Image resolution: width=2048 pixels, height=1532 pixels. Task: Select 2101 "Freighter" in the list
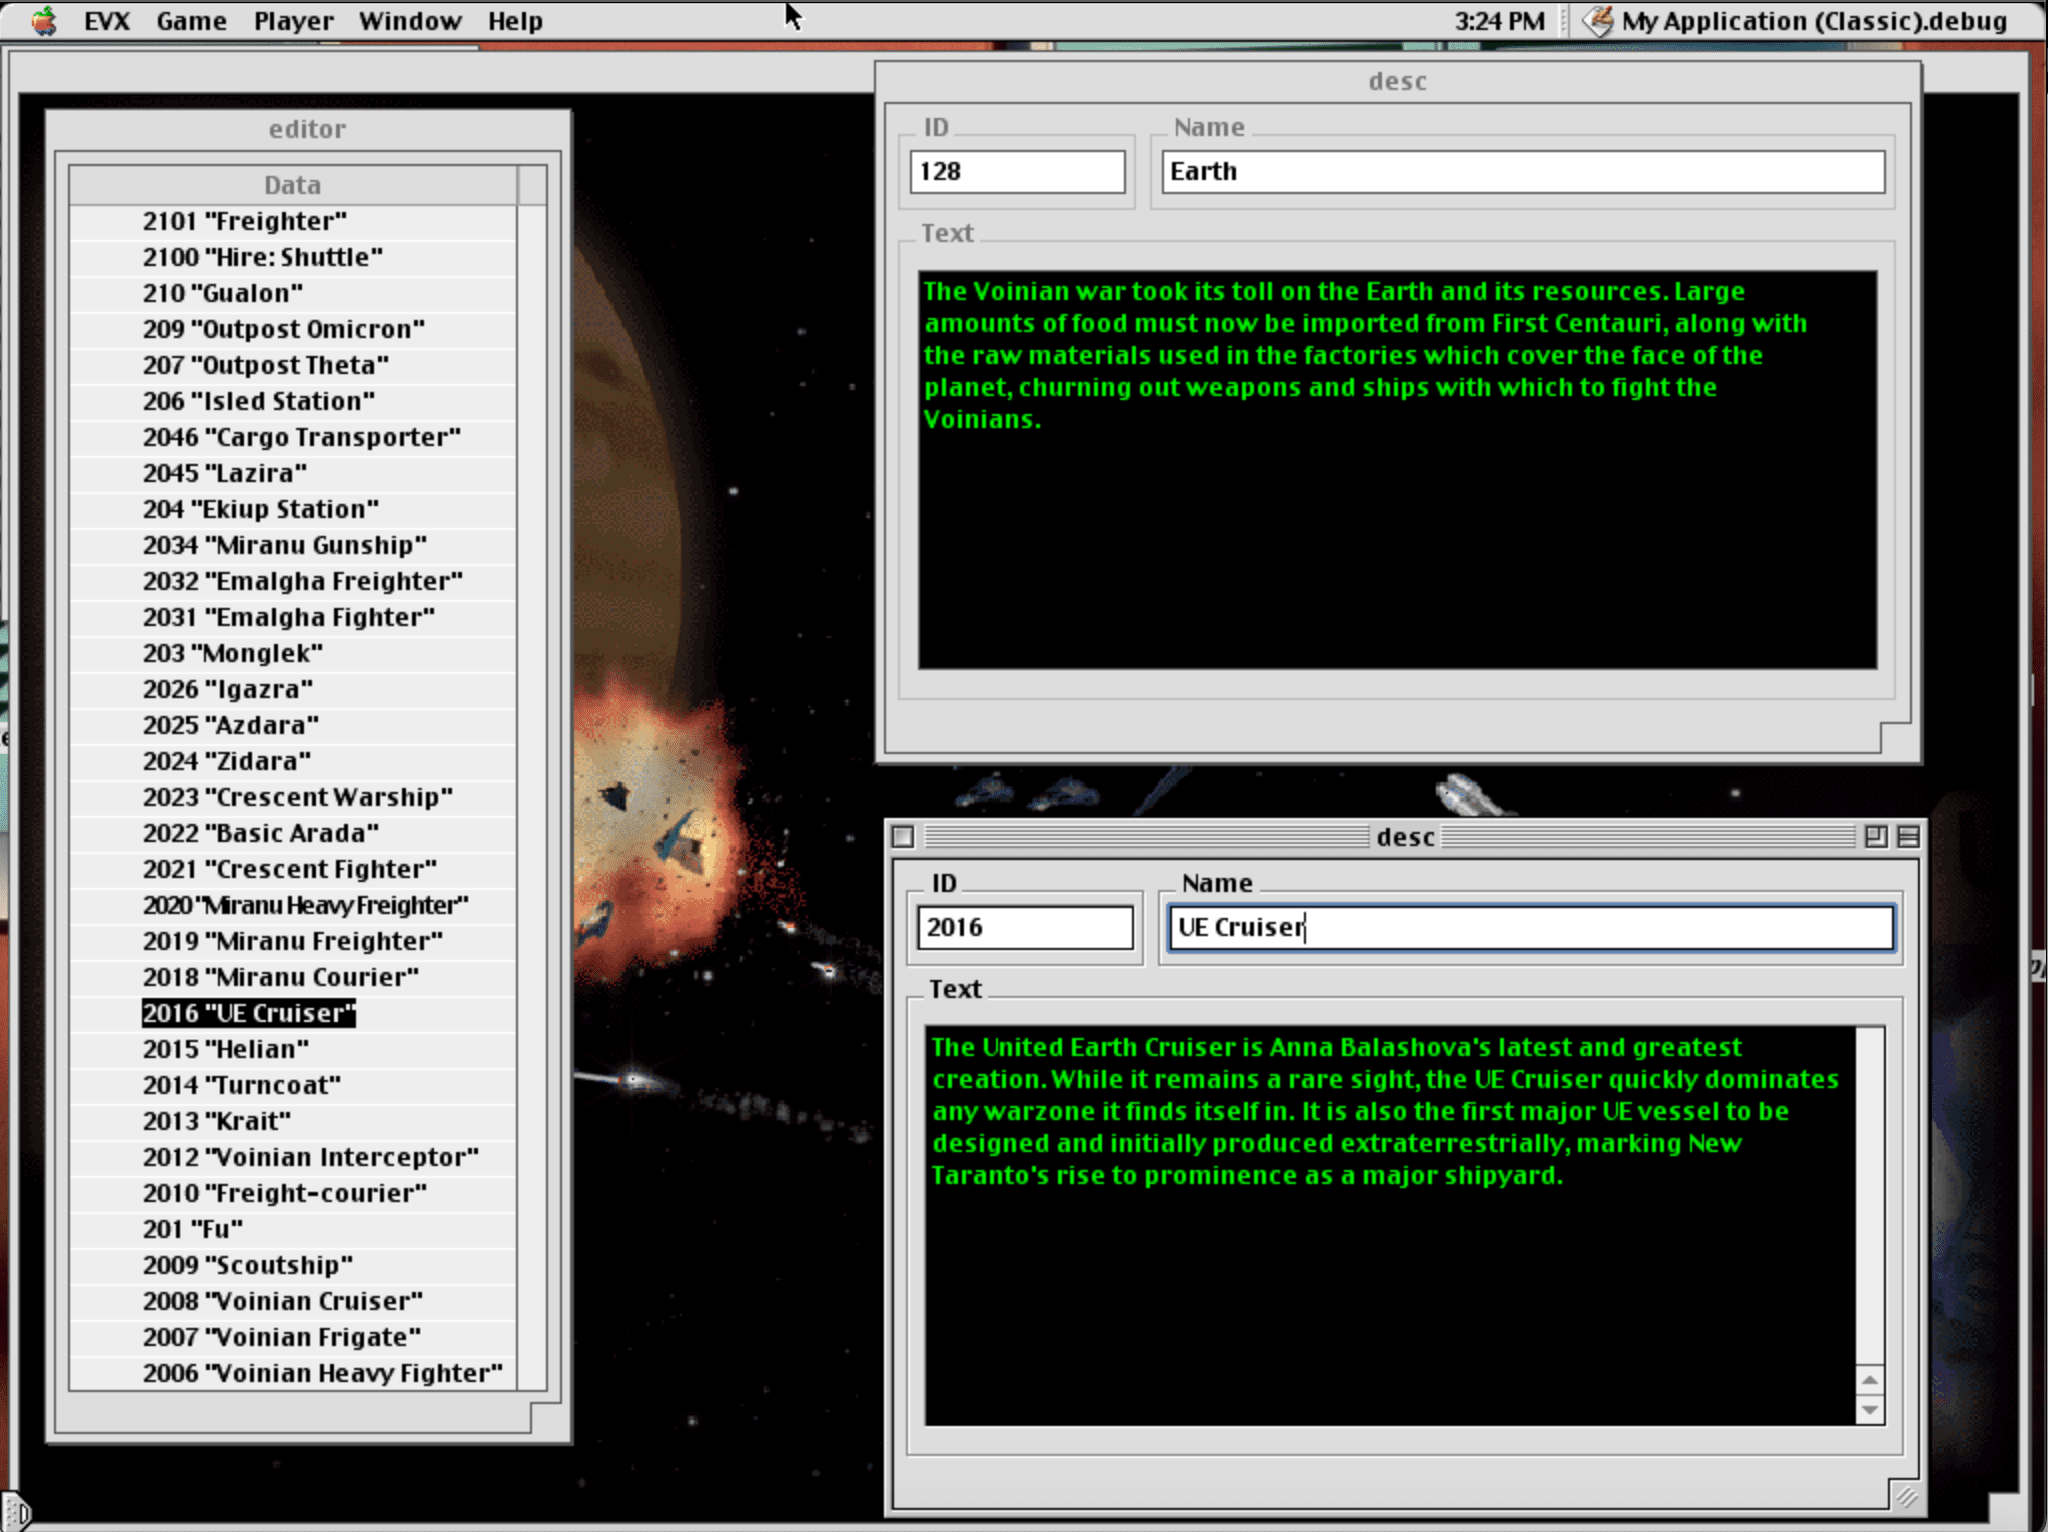pos(293,221)
